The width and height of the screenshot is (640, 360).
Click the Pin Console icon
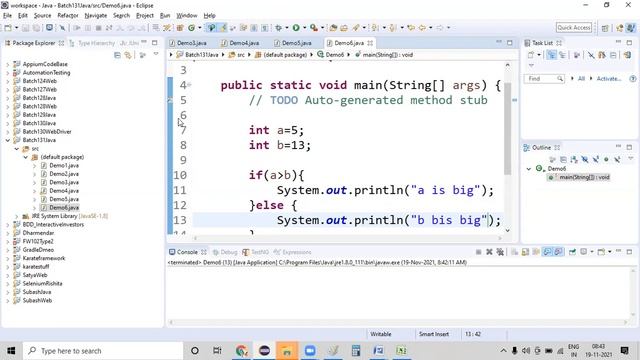tap(572, 252)
